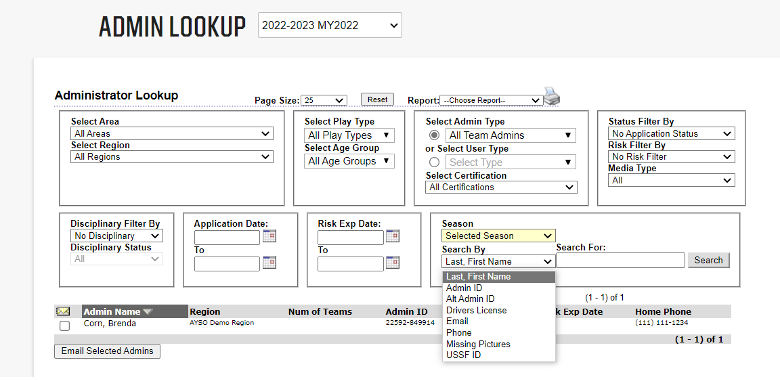Open the No Application Status dropdown
780x380 pixels.
pos(672,133)
